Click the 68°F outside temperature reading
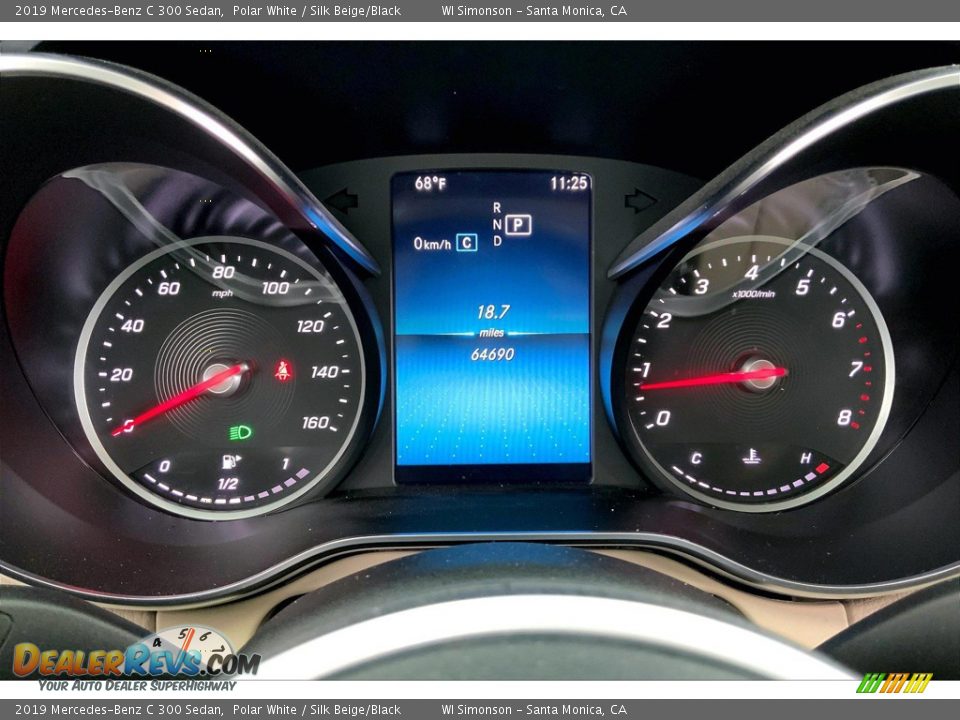 coord(431,183)
